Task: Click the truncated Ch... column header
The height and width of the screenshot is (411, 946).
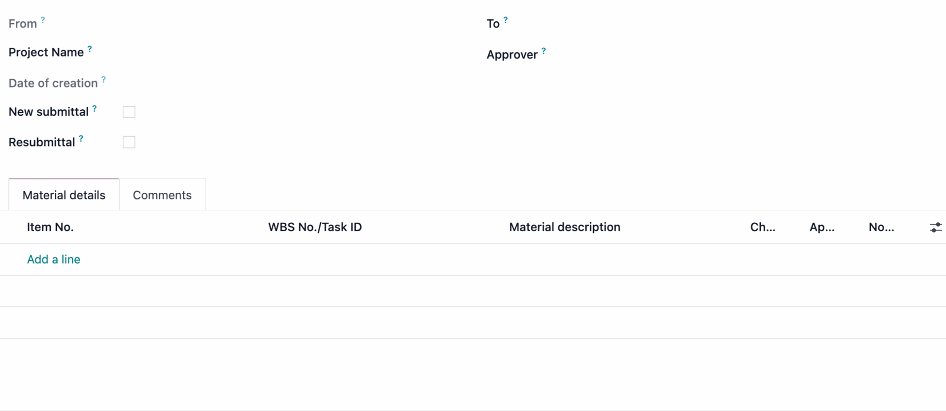Action: click(x=763, y=228)
